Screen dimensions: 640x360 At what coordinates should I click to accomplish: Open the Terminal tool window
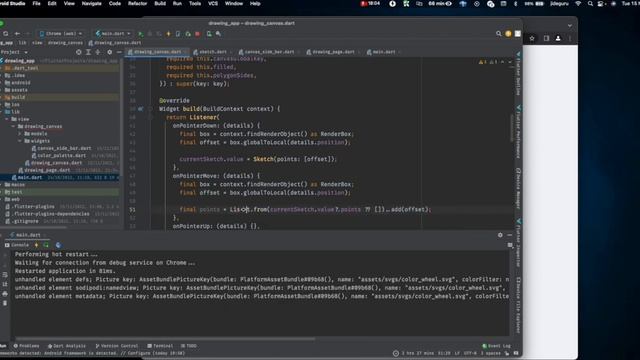[160, 346]
